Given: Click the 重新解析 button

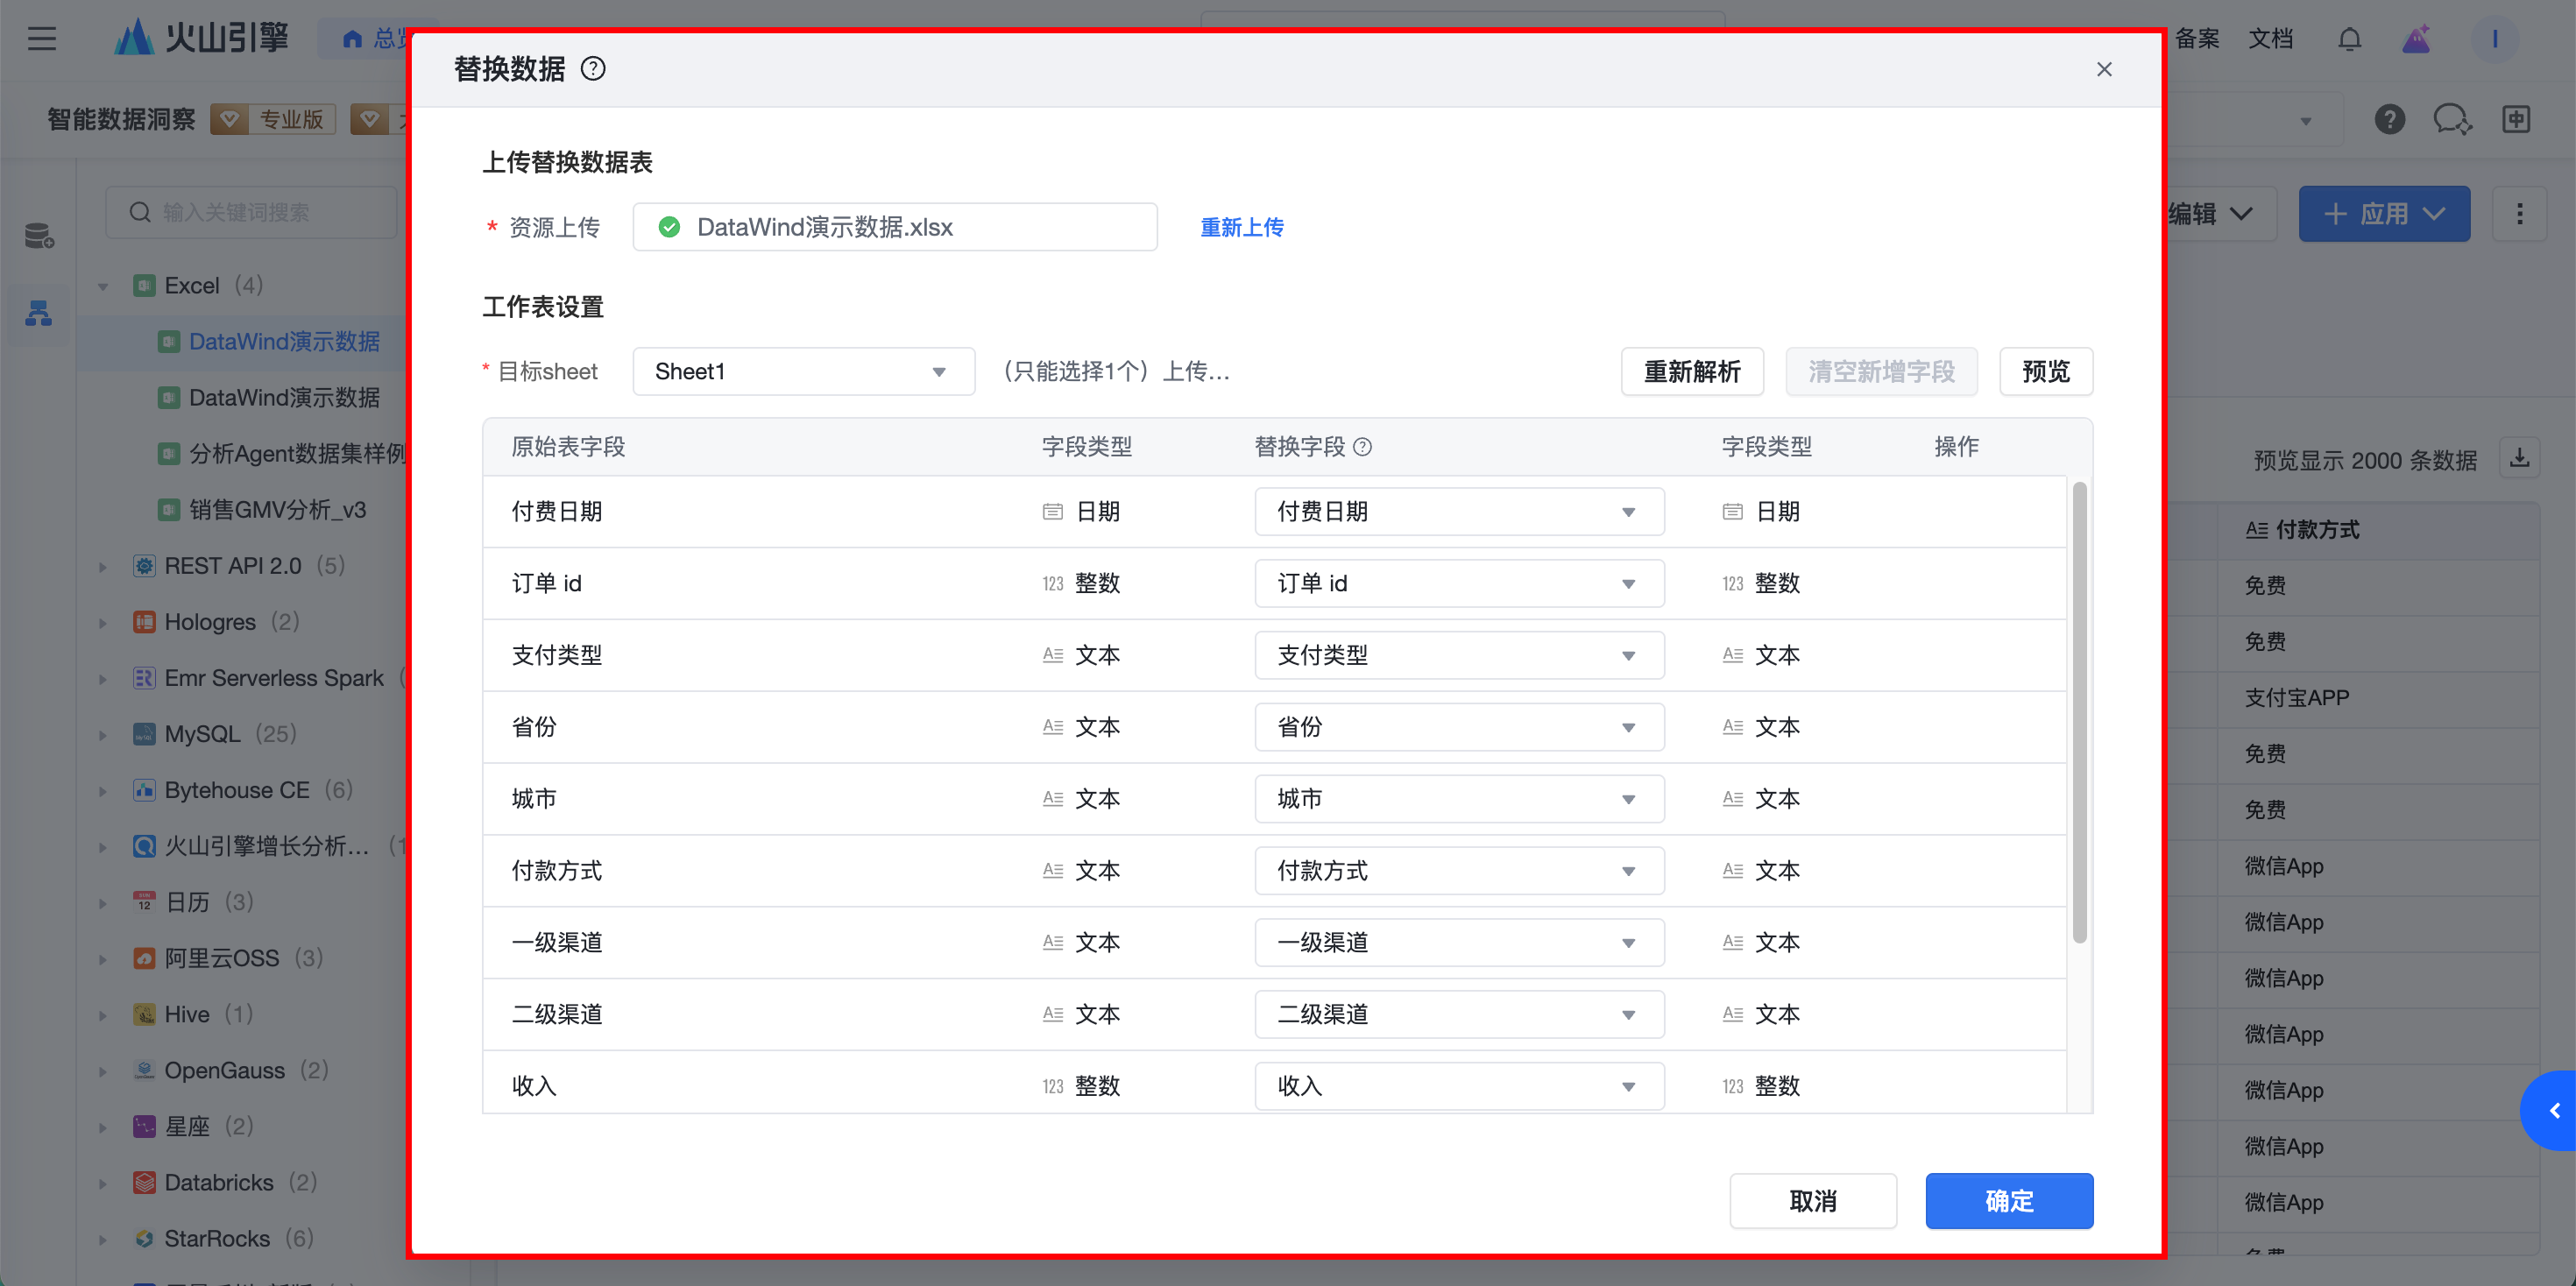Looking at the screenshot, I should click(1691, 372).
